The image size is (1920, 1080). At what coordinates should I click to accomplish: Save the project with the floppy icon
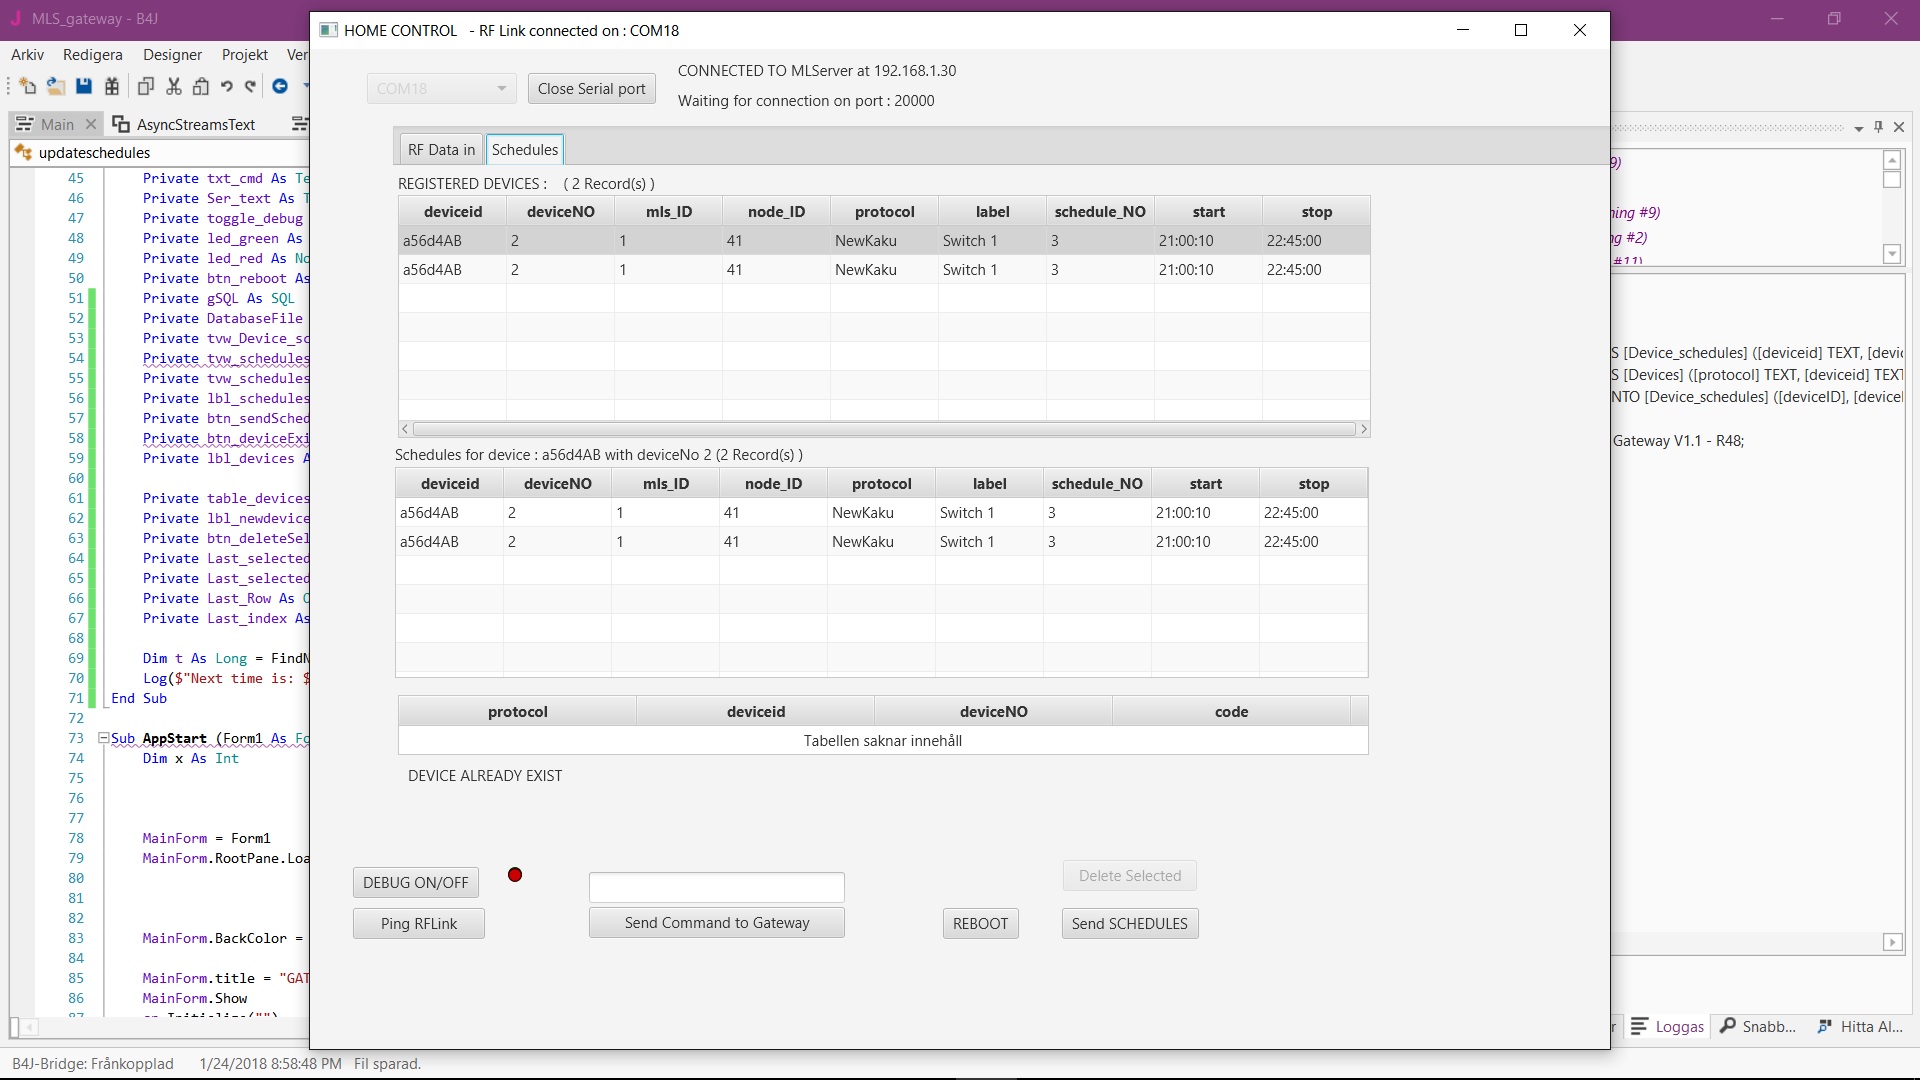pyautogui.click(x=84, y=87)
